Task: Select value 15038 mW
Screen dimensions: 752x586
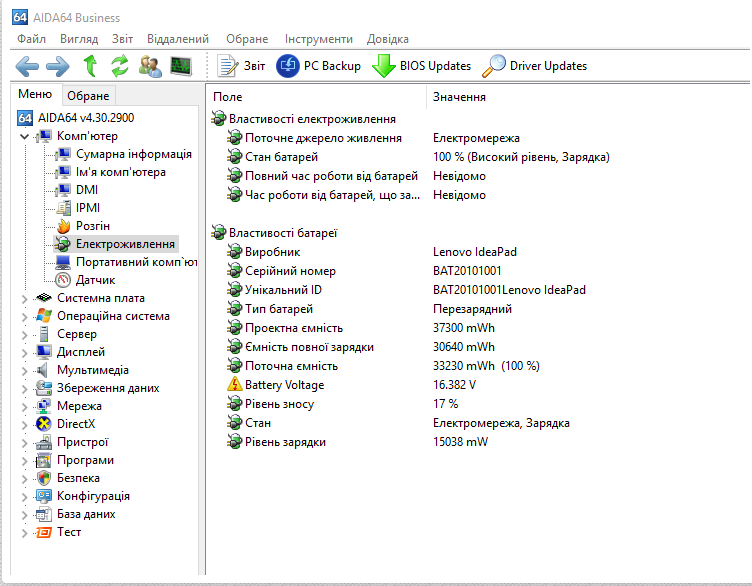Action: [460, 442]
